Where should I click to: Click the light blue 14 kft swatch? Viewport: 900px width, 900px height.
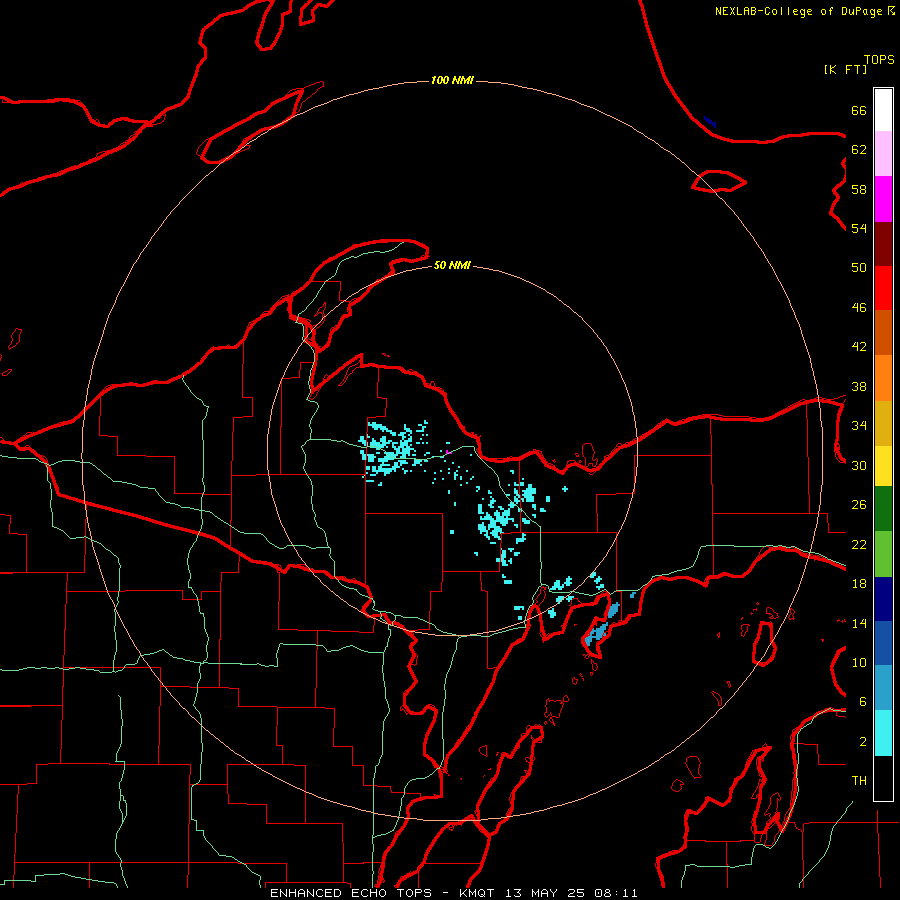tap(883, 688)
